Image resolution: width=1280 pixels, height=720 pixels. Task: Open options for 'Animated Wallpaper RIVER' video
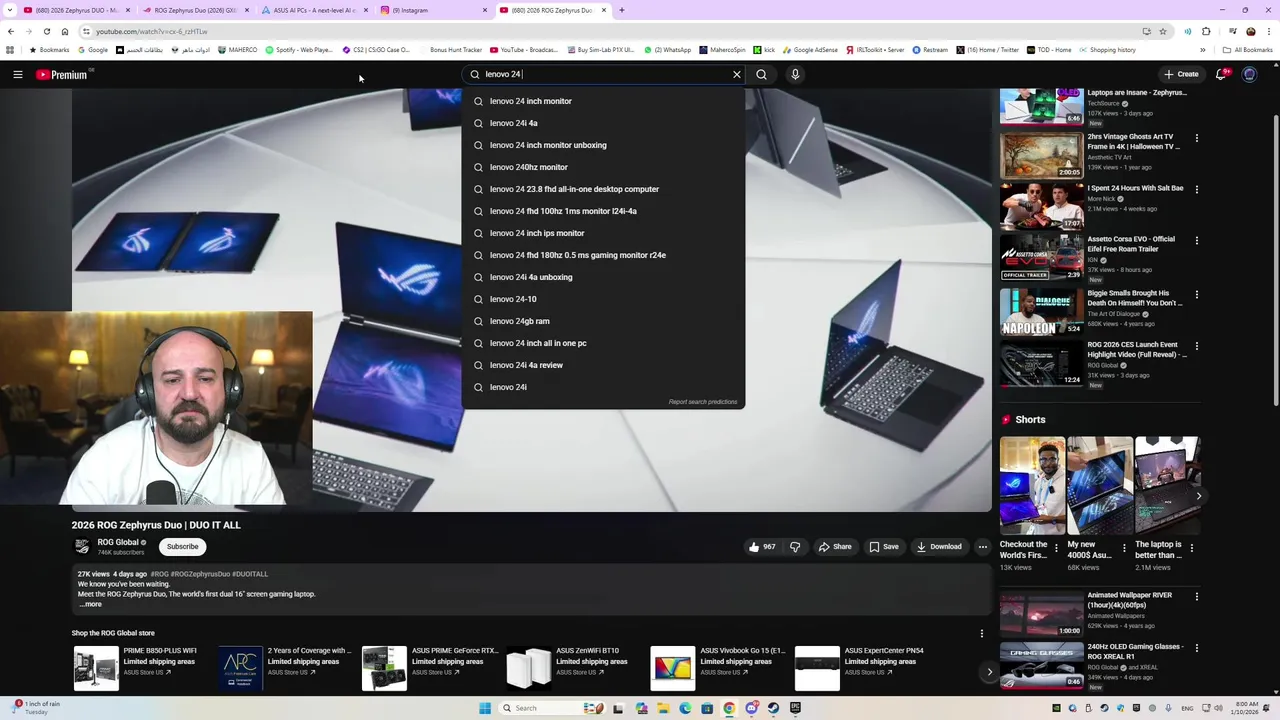(1196, 597)
